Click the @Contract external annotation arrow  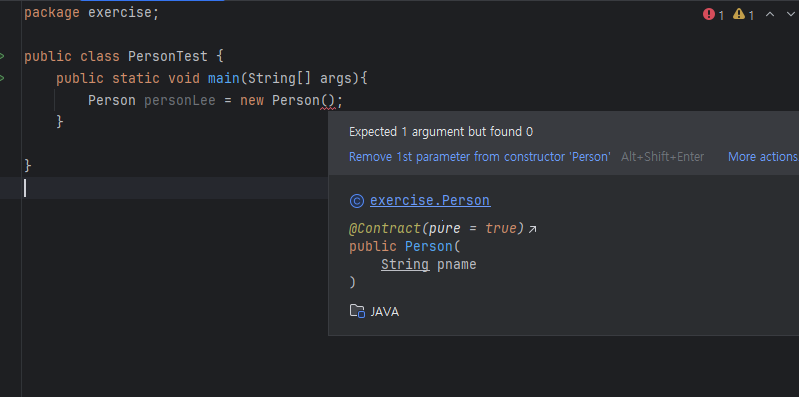[532, 229]
